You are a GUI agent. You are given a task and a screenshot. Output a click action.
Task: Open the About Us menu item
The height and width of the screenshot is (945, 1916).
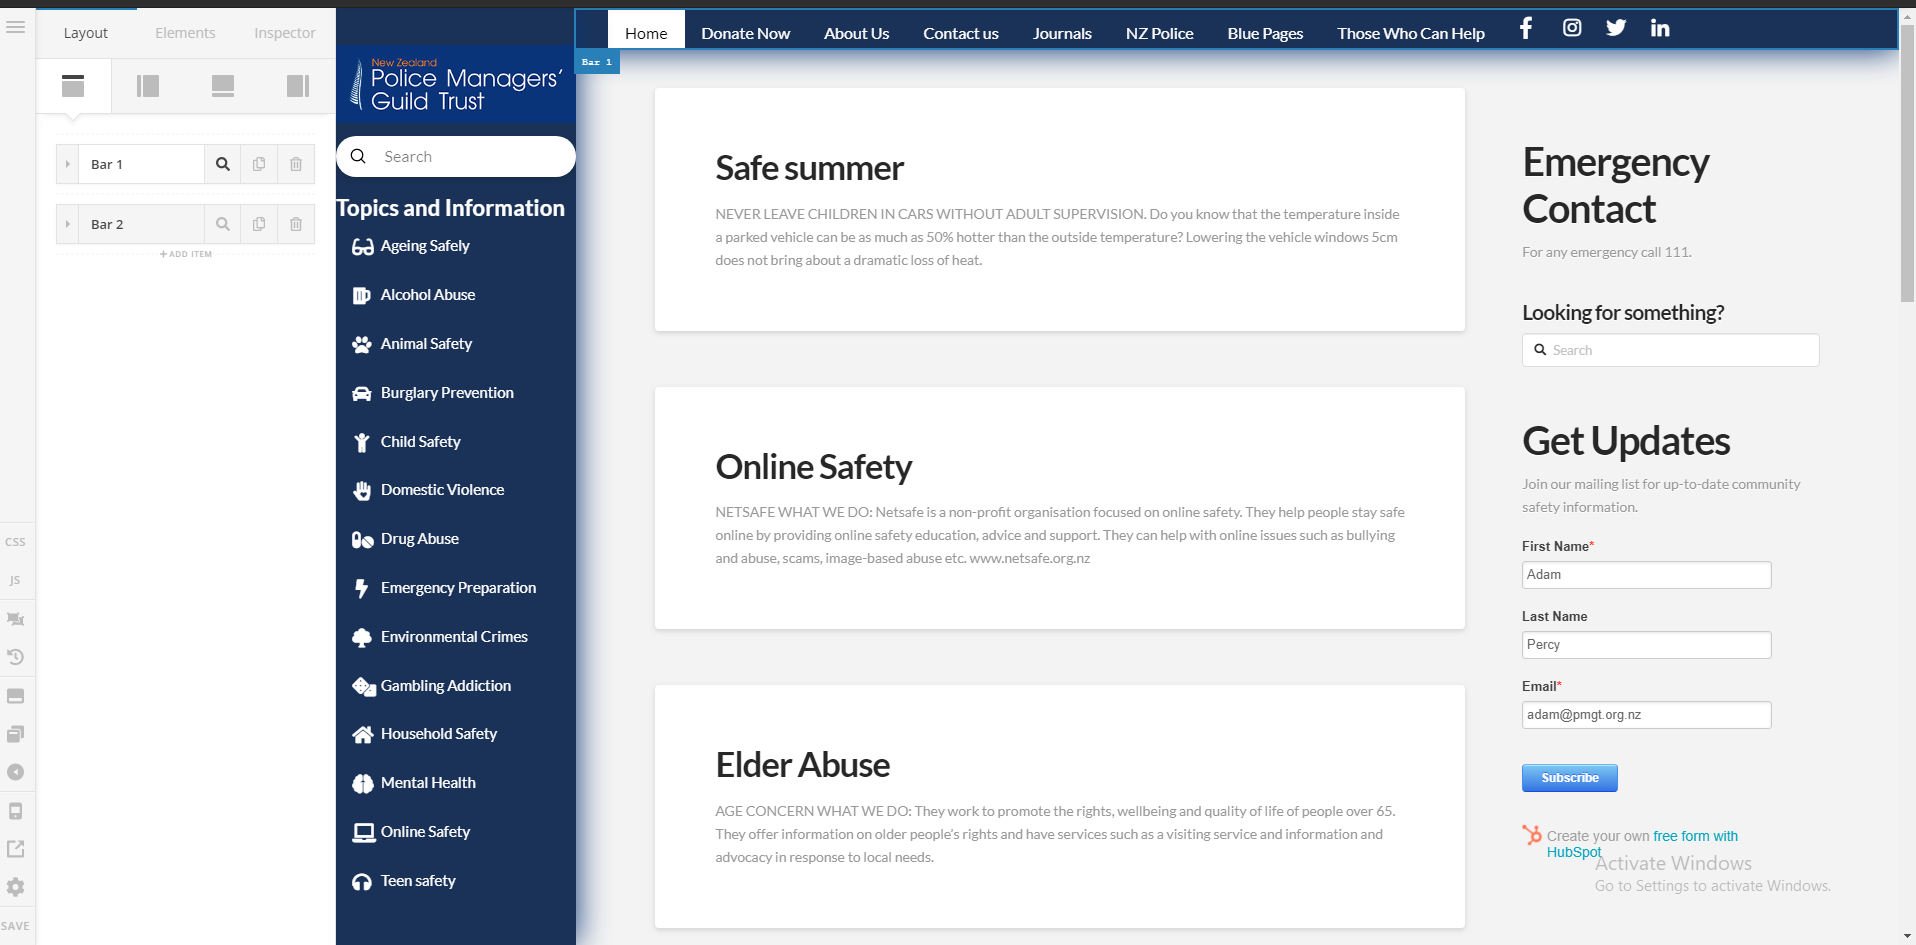pos(857,33)
